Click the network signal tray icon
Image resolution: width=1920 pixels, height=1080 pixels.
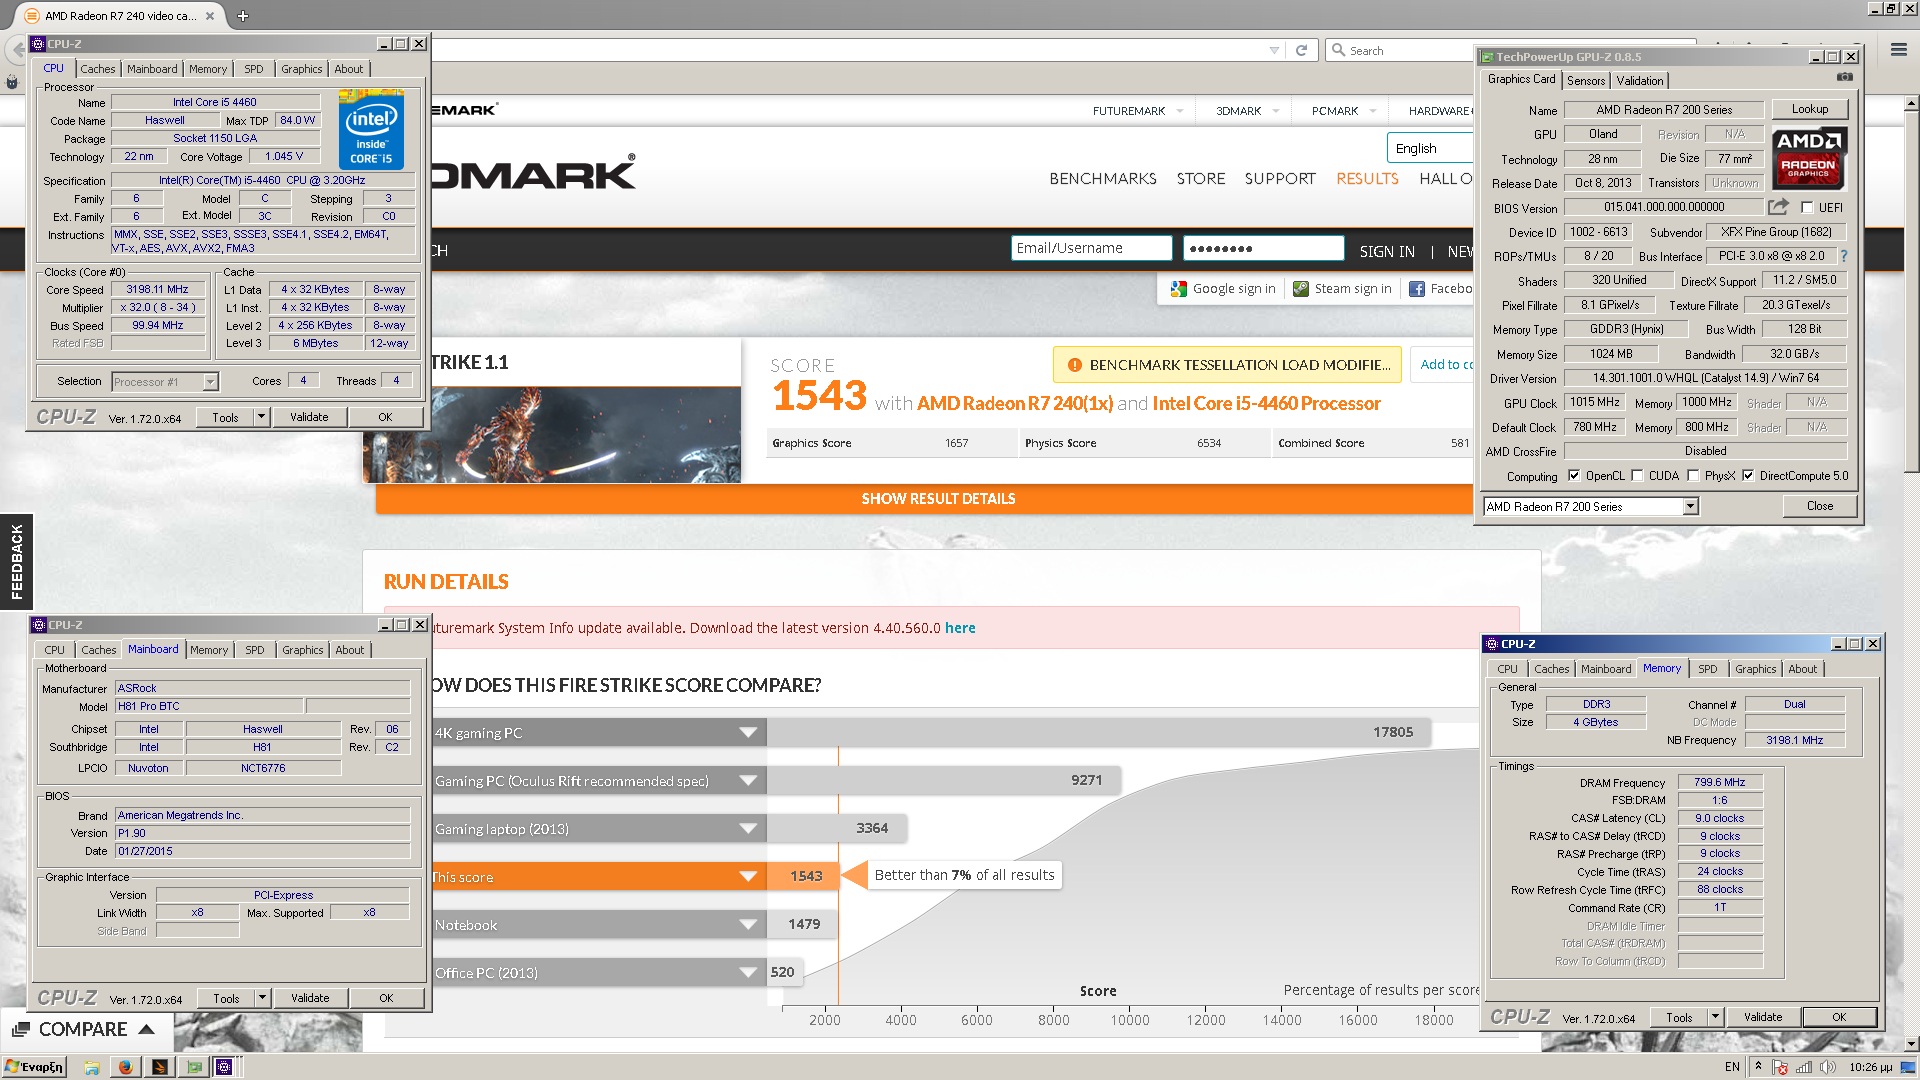point(1804,1067)
